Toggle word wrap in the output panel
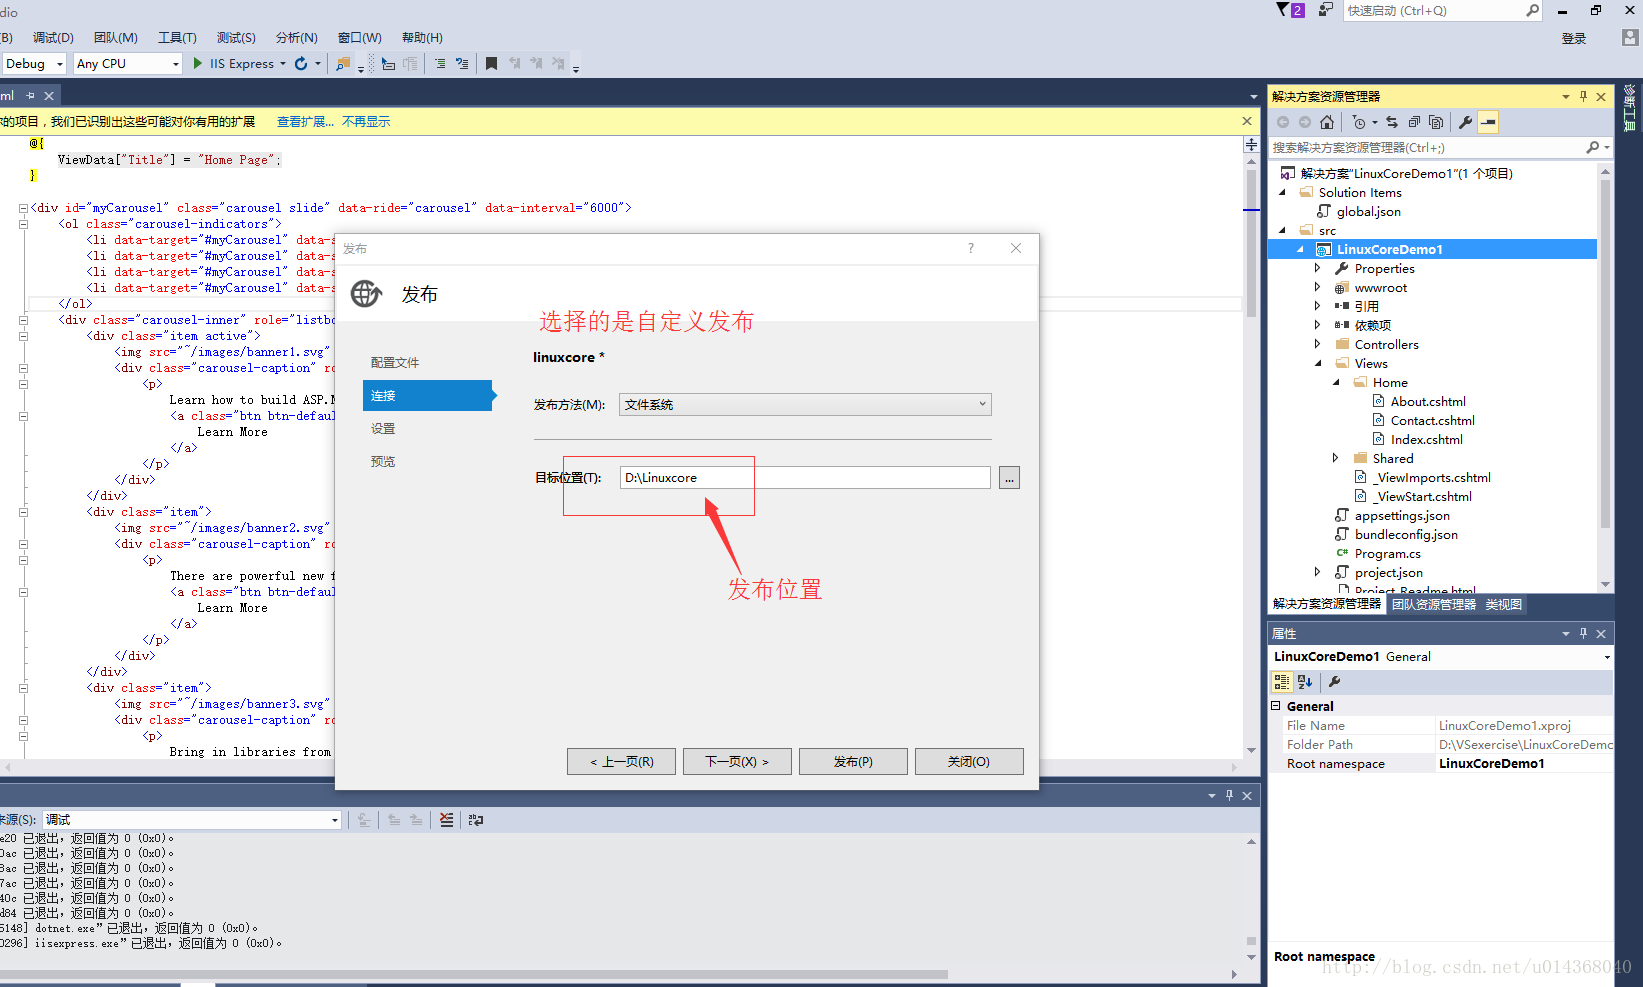The width and height of the screenshot is (1643, 987). (x=476, y=820)
